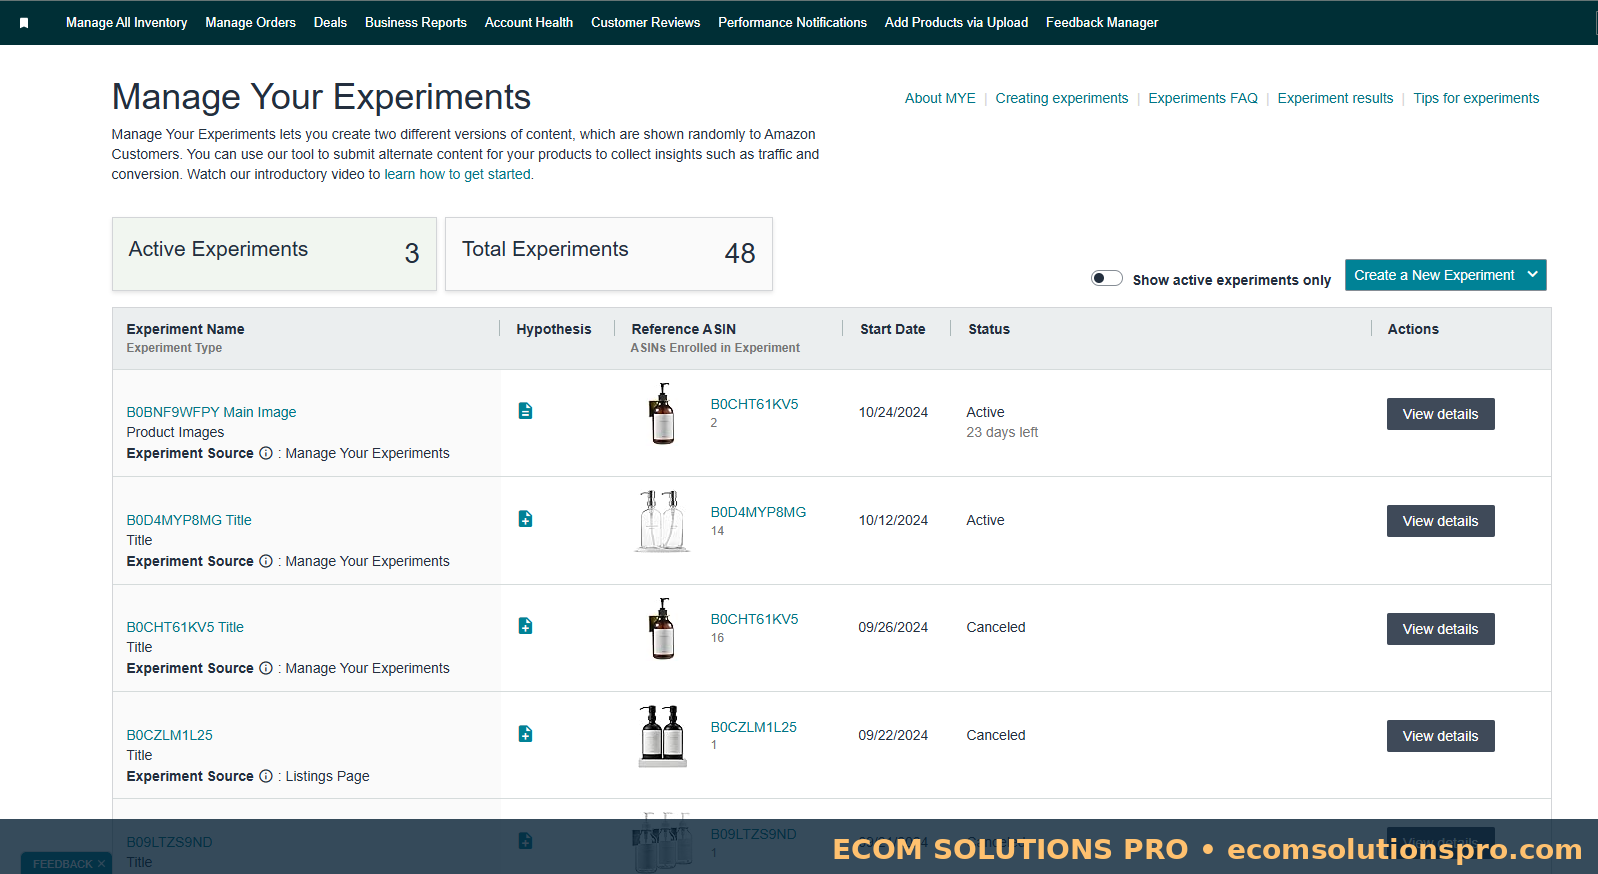This screenshot has width=1598, height=874.
Task: Click product thumbnail for B0CZLM1L25 row
Action: point(662,736)
